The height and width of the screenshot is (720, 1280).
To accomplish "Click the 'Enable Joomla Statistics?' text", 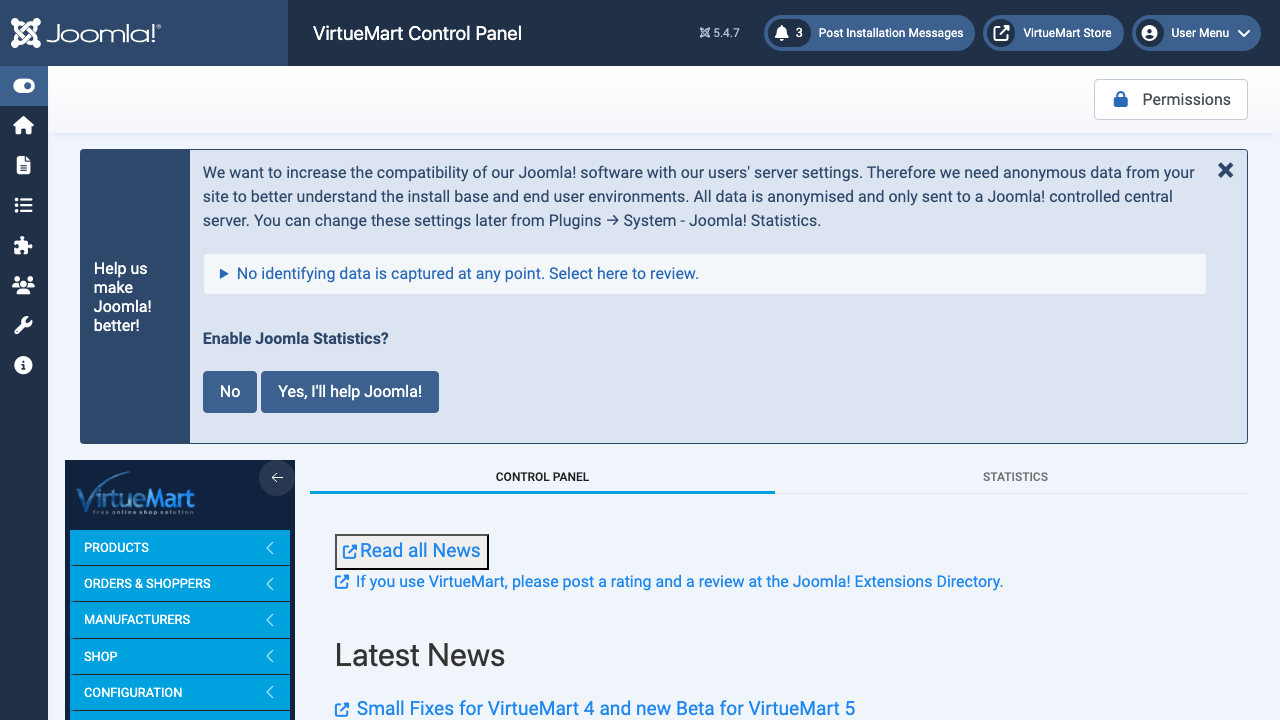I will pos(296,339).
